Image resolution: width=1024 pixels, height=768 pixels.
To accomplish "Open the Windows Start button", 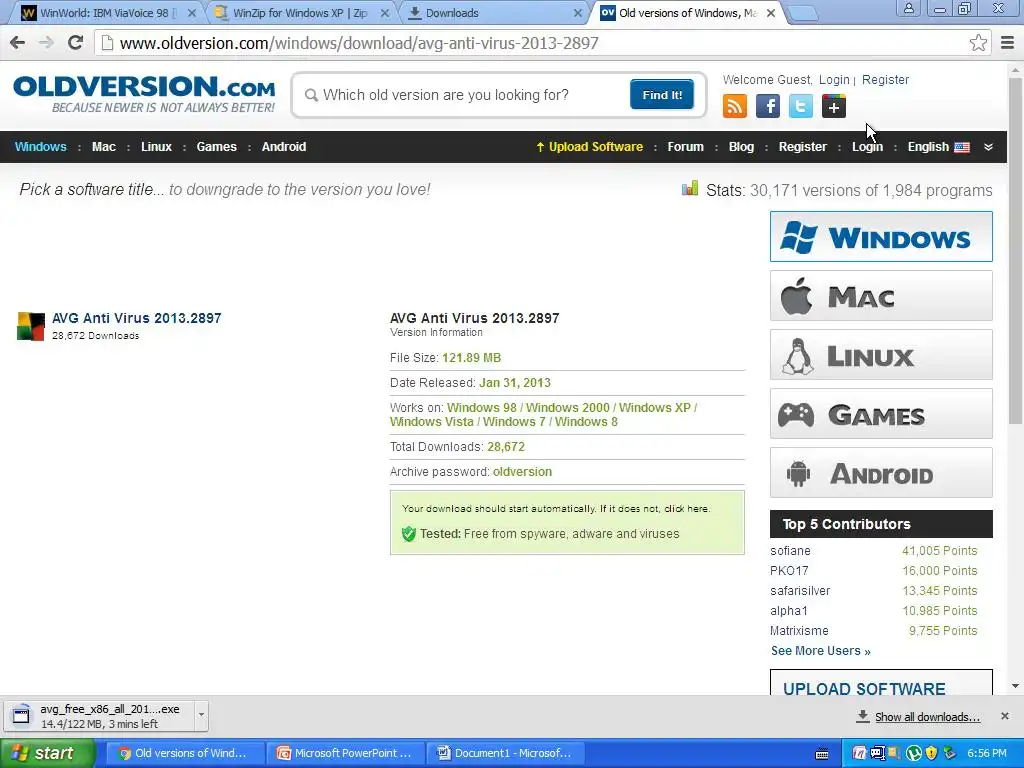I will click(x=47, y=754).
